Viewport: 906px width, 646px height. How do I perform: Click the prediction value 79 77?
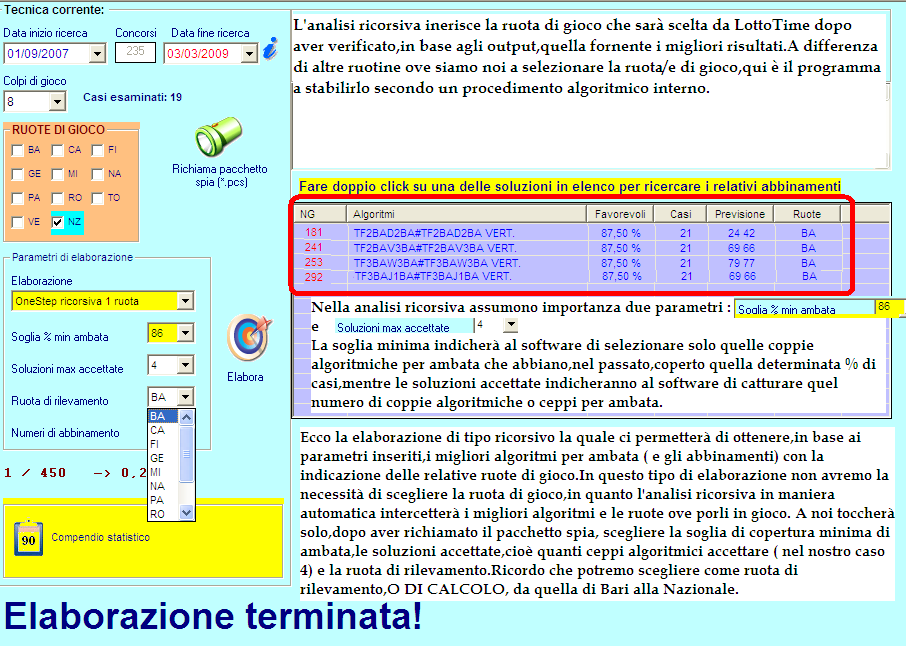pyautogui.click(x=741, y=263)
